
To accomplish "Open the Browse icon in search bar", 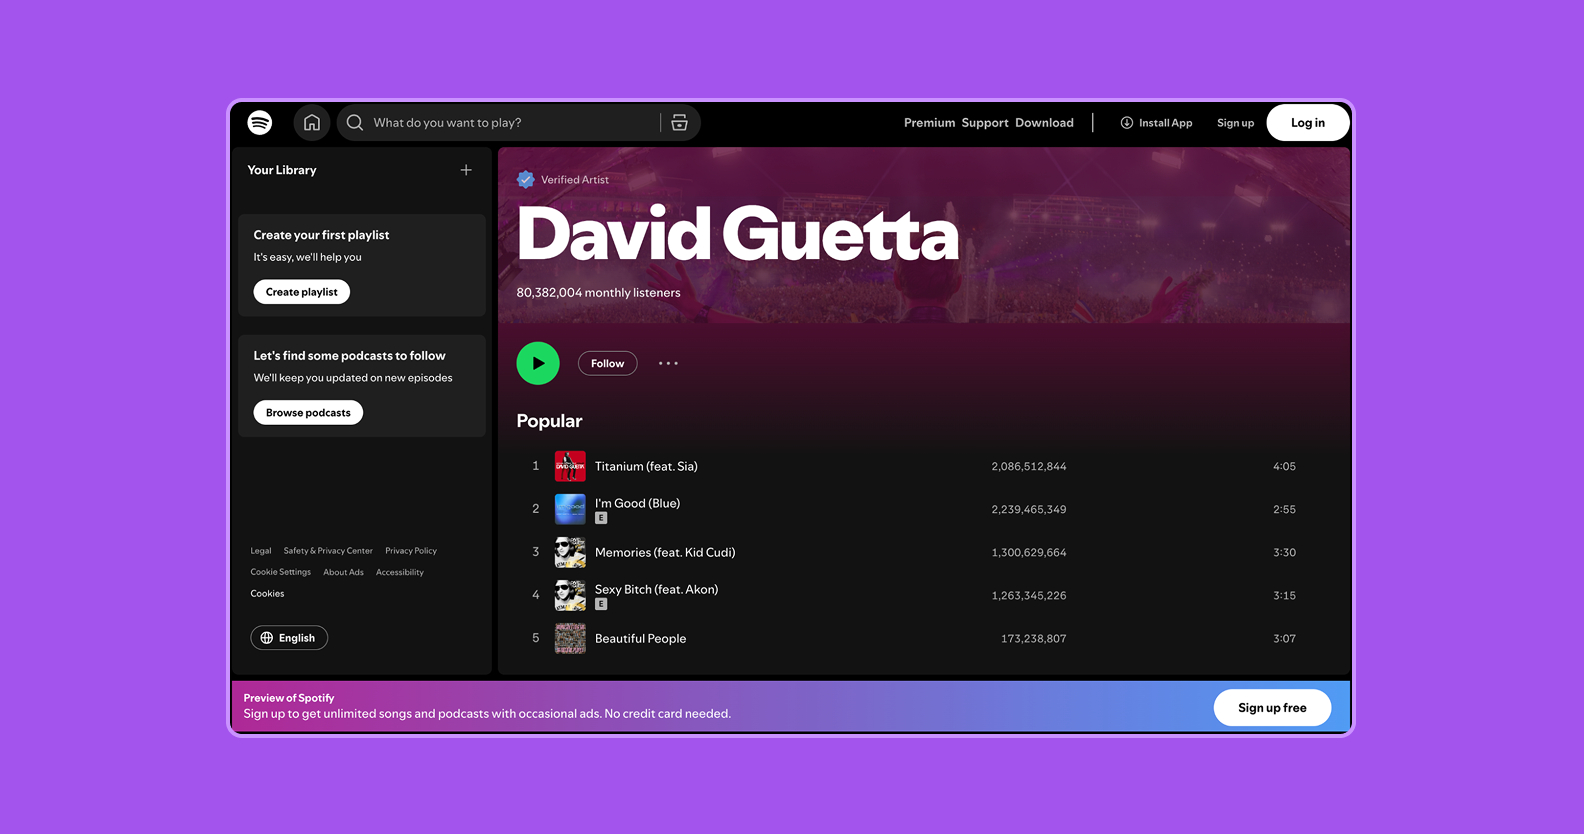I will tap(679, 122).
